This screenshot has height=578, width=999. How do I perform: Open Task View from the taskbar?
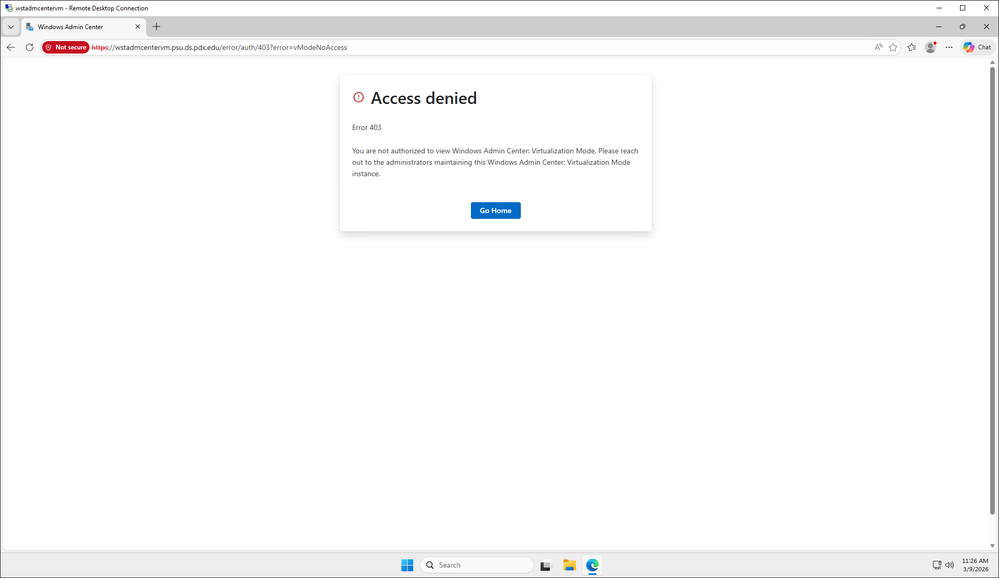click(545, 565)
